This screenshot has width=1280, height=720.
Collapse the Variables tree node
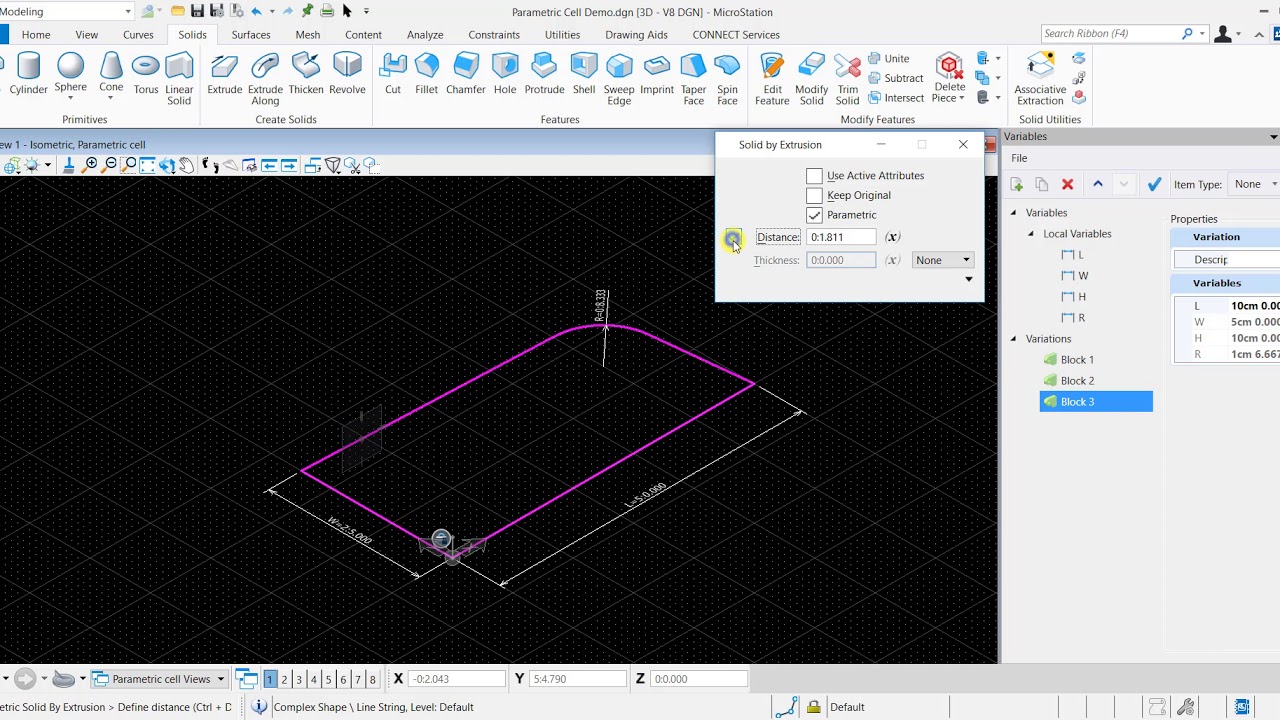[x=1013, y=213]
